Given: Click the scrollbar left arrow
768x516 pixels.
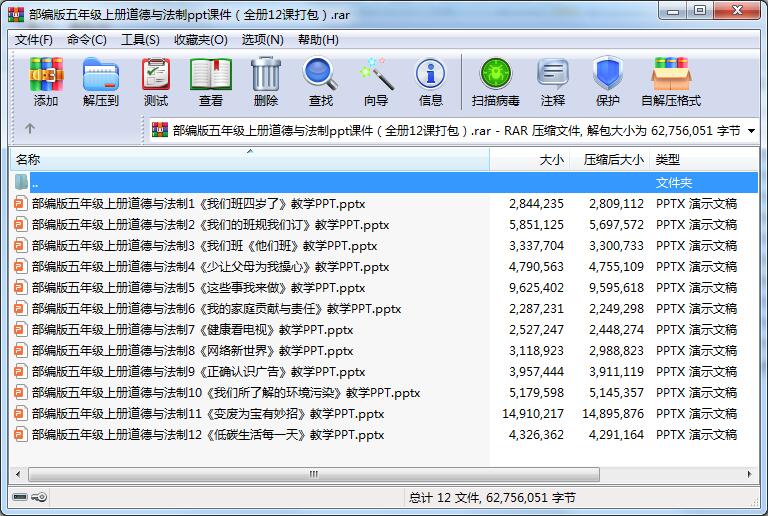Looking at the screenshot, I should click(x=19, y=474).
